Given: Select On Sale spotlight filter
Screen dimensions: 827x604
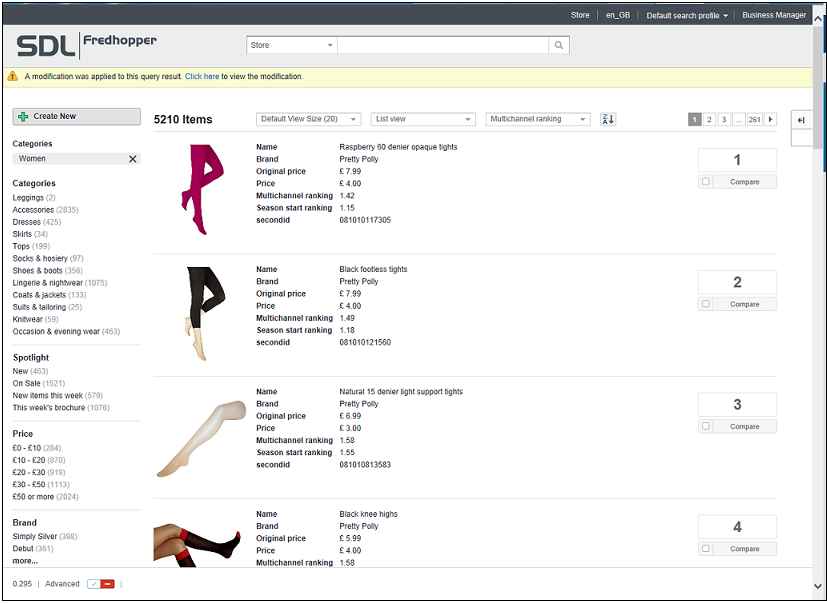Looking at the screenshot, I should (x=39, y=384).
